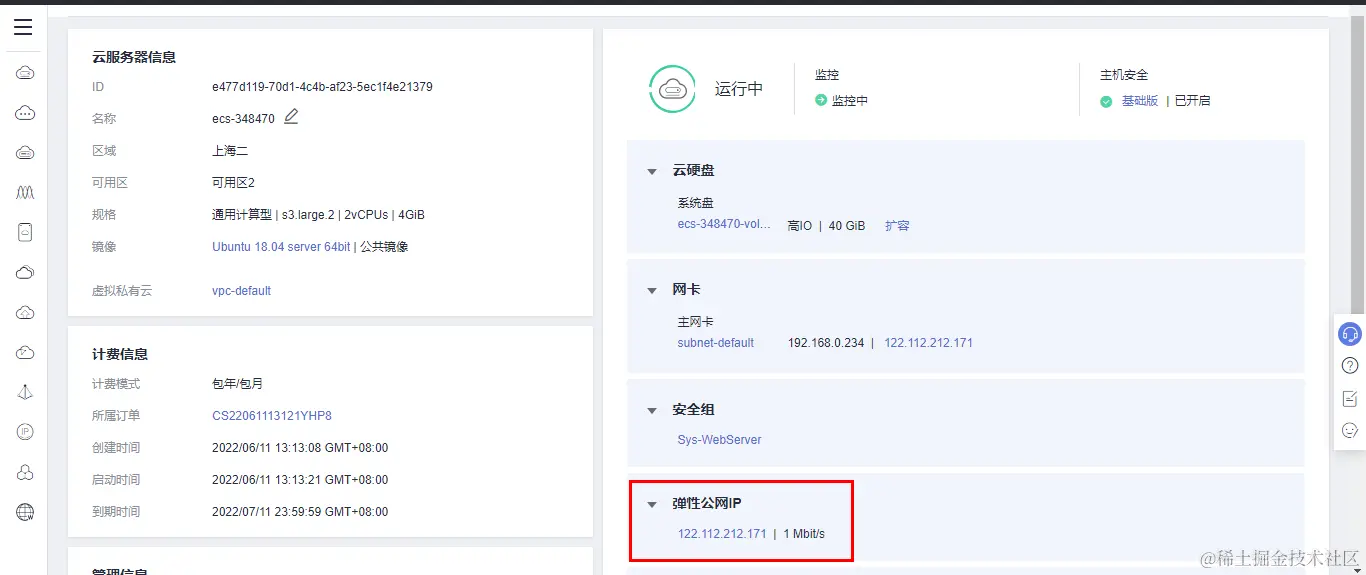Open the cloud server icon in sidebar
The height and width of the screenshot is (575, 1366).
point(25,73)
